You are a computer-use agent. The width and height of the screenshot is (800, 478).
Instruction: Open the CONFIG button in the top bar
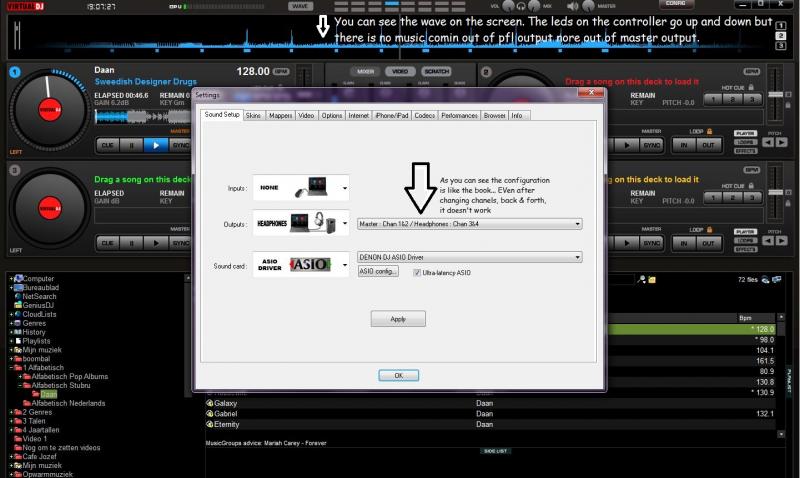coord(676,4)
